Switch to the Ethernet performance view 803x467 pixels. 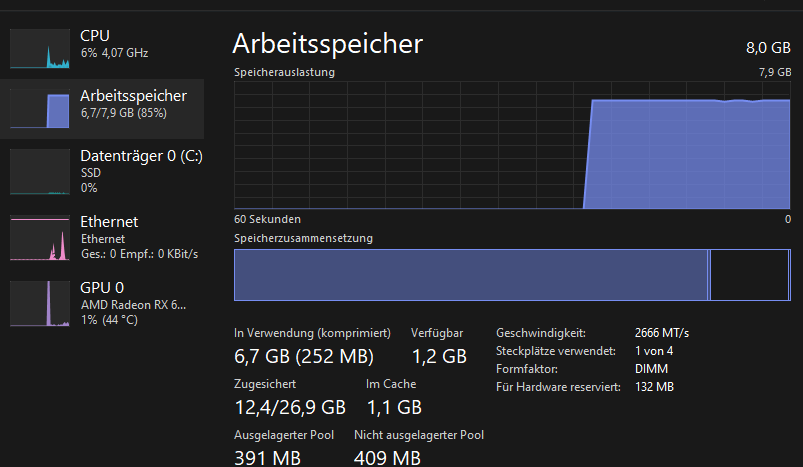click(109, 222)
